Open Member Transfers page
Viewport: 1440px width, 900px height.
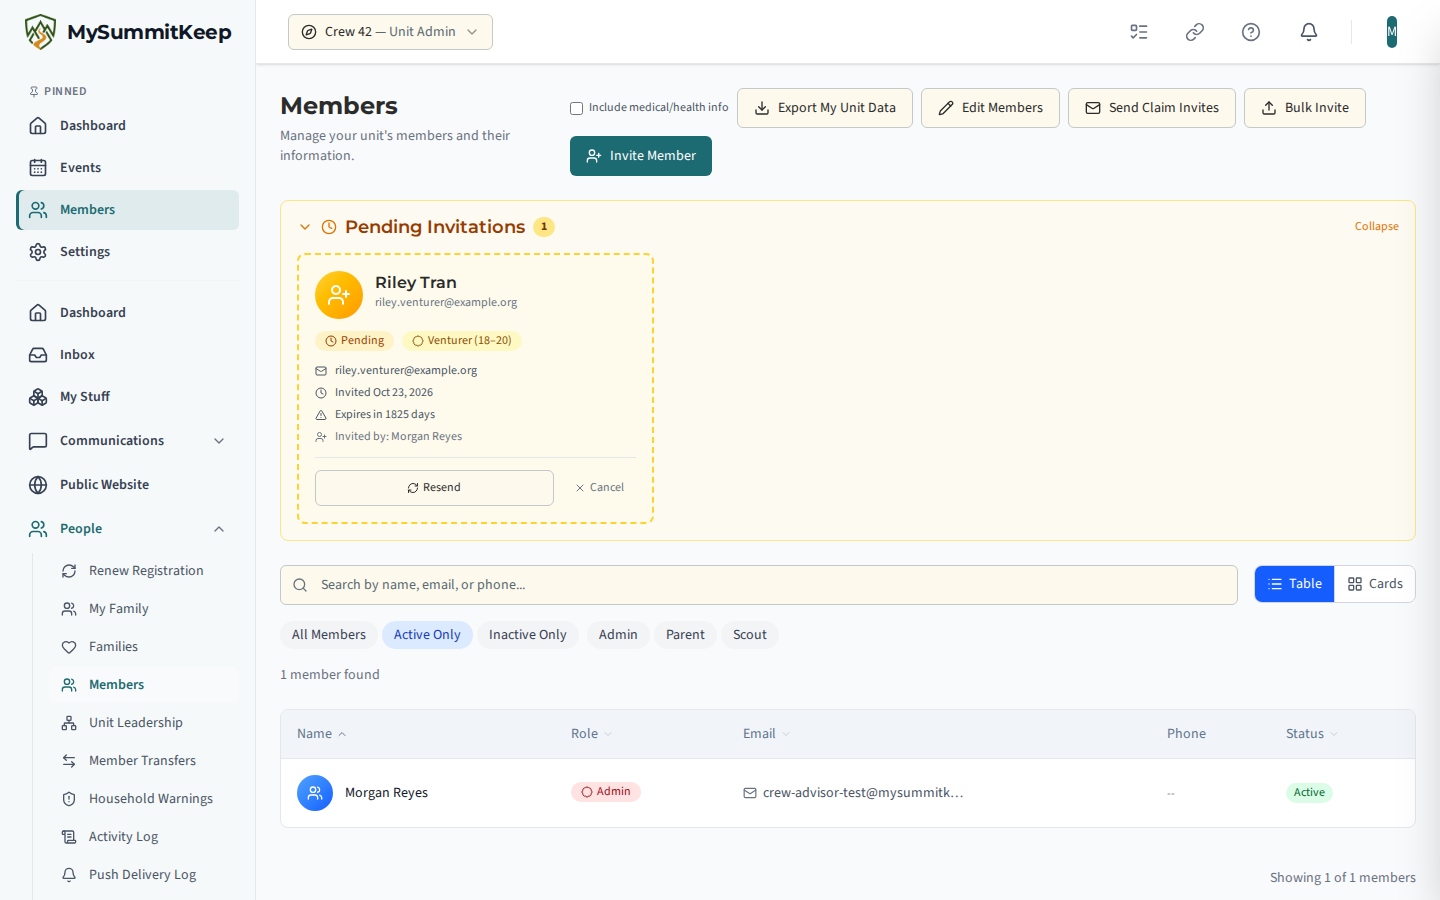coord(144,761)
